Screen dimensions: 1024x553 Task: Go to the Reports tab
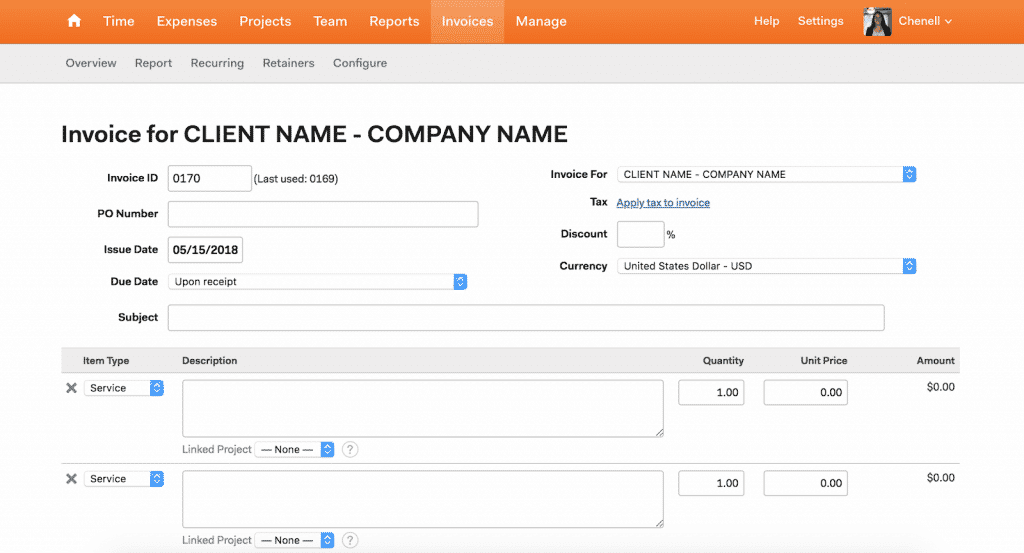pos(393,21)
